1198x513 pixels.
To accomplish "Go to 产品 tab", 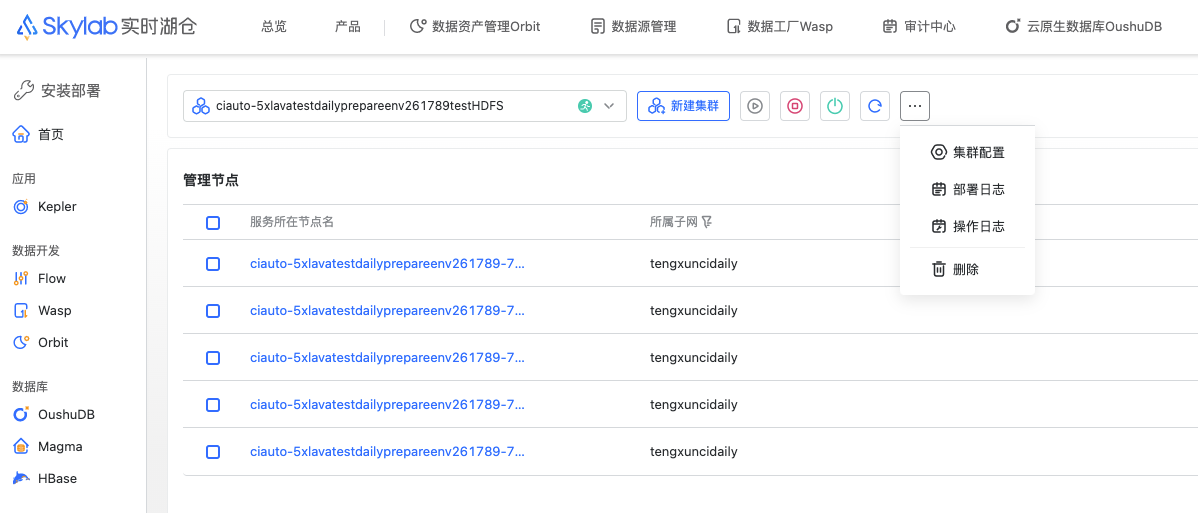I will pos(348,27).
